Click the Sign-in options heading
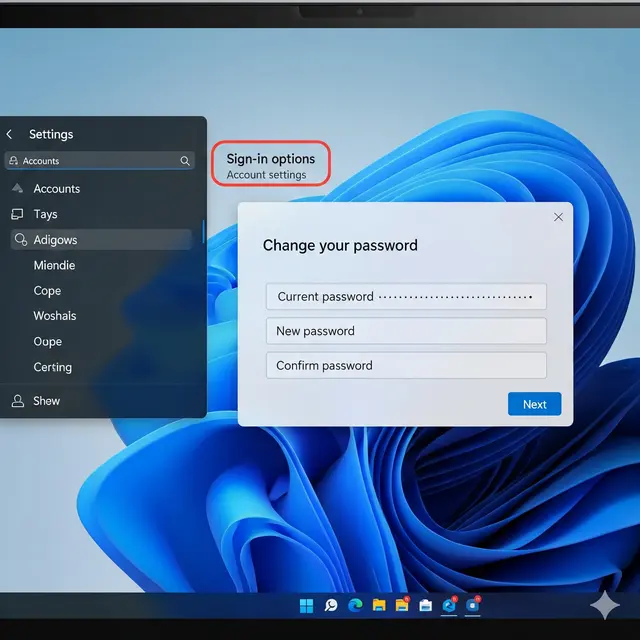 [271, 159]
